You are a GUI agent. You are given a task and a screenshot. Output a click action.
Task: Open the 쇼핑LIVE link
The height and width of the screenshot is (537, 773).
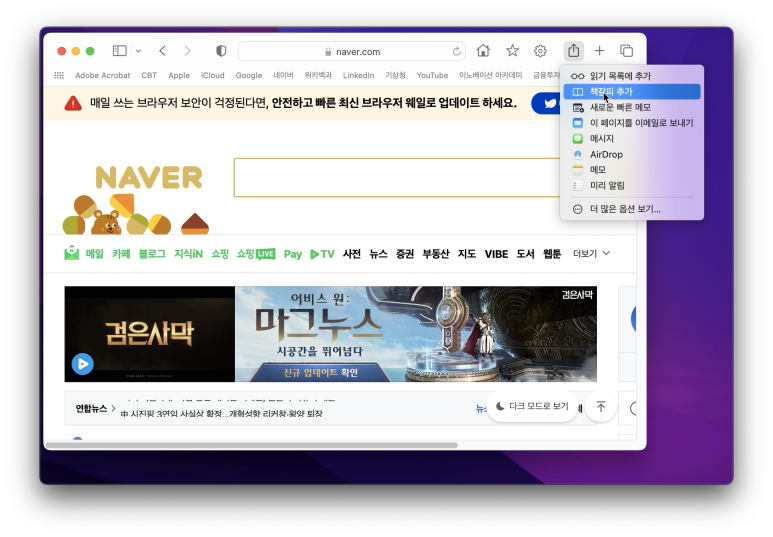point(256,254)
